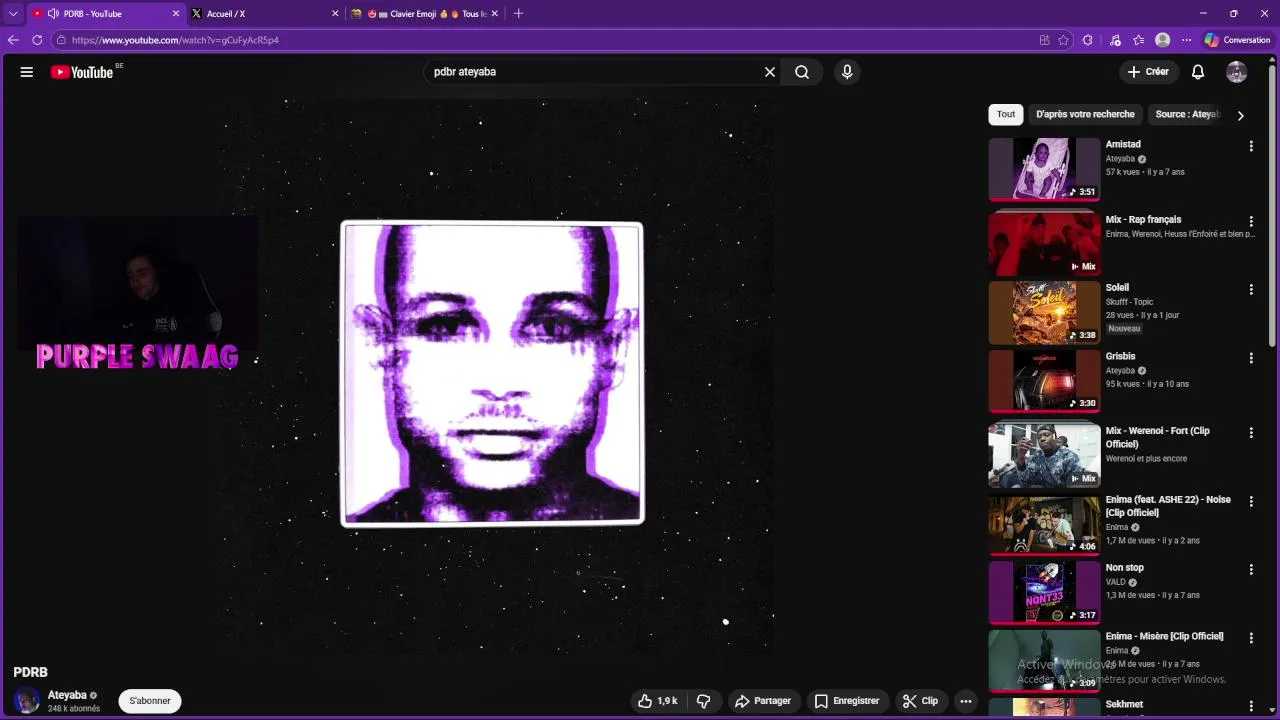Open options menu for Mix - Werenoi
Viewport: 1280px width, 720px height.
point(1251,433)
